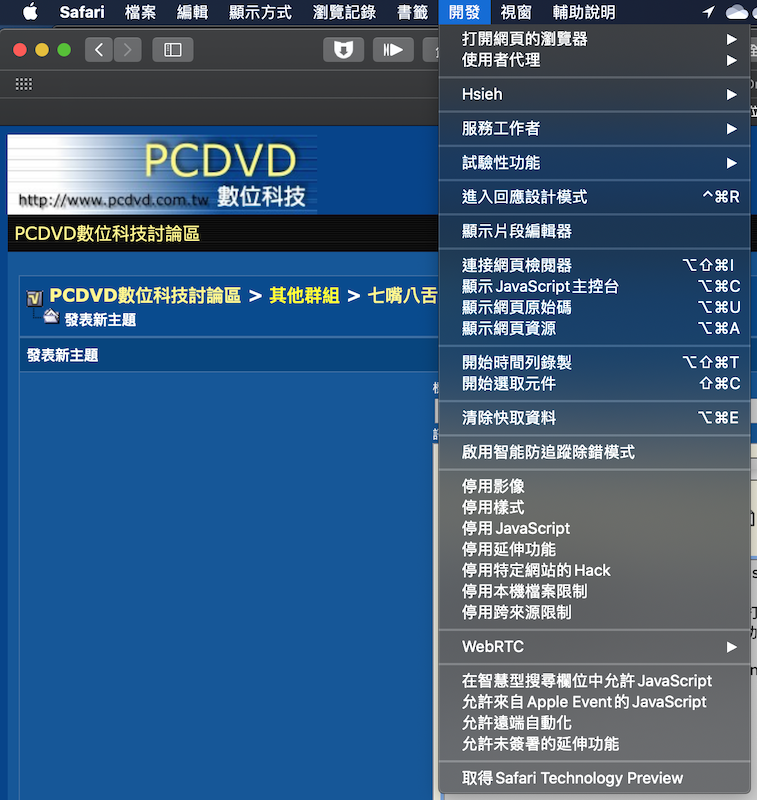Open the favorites grid icon
The height and width of the screenshot is (800, 757).
24,84
